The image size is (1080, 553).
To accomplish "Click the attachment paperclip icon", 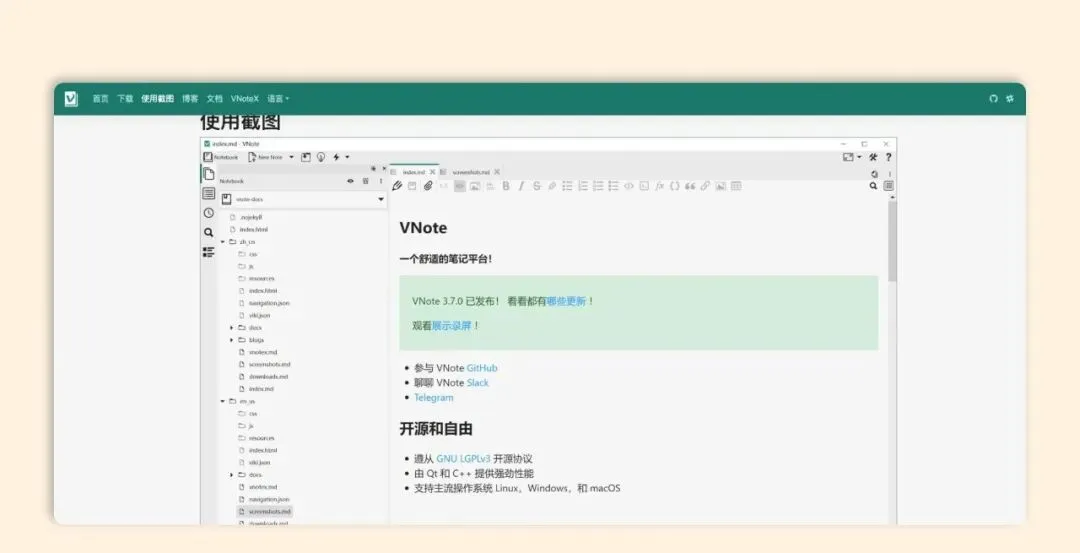I will pyautogui.click(x=428, y=186).
